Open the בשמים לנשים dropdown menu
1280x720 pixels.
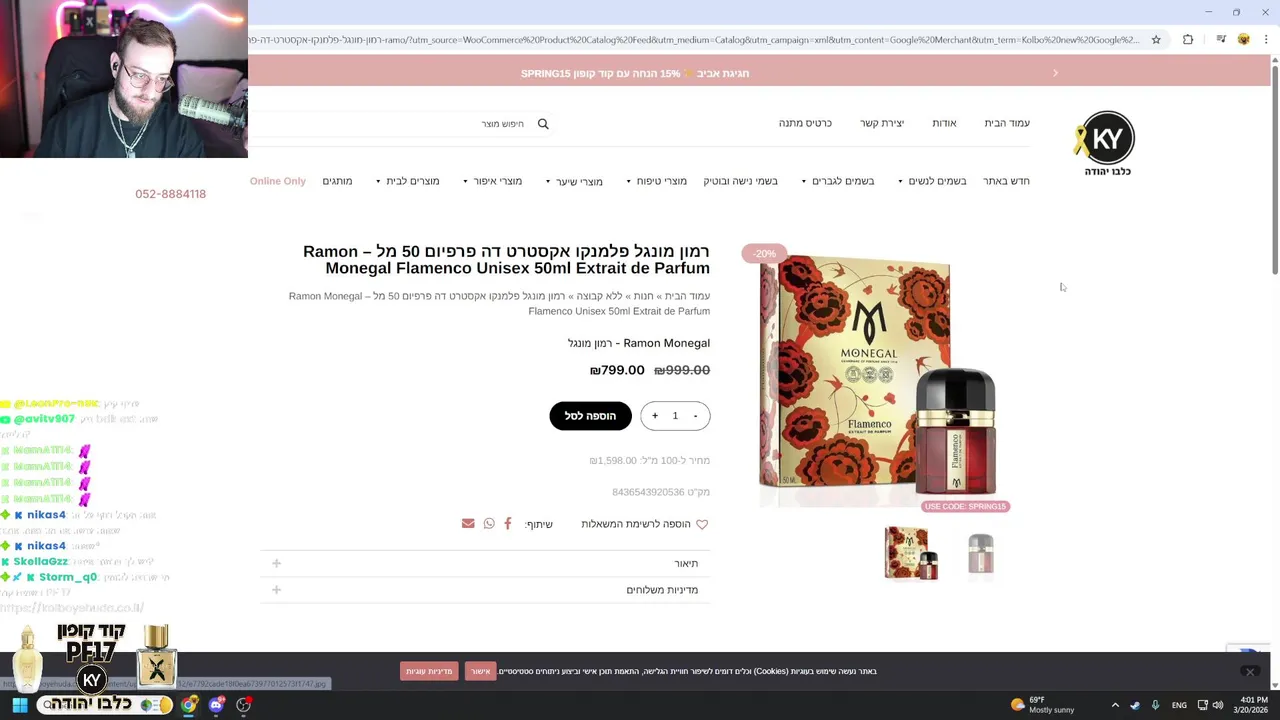point(932,181)
